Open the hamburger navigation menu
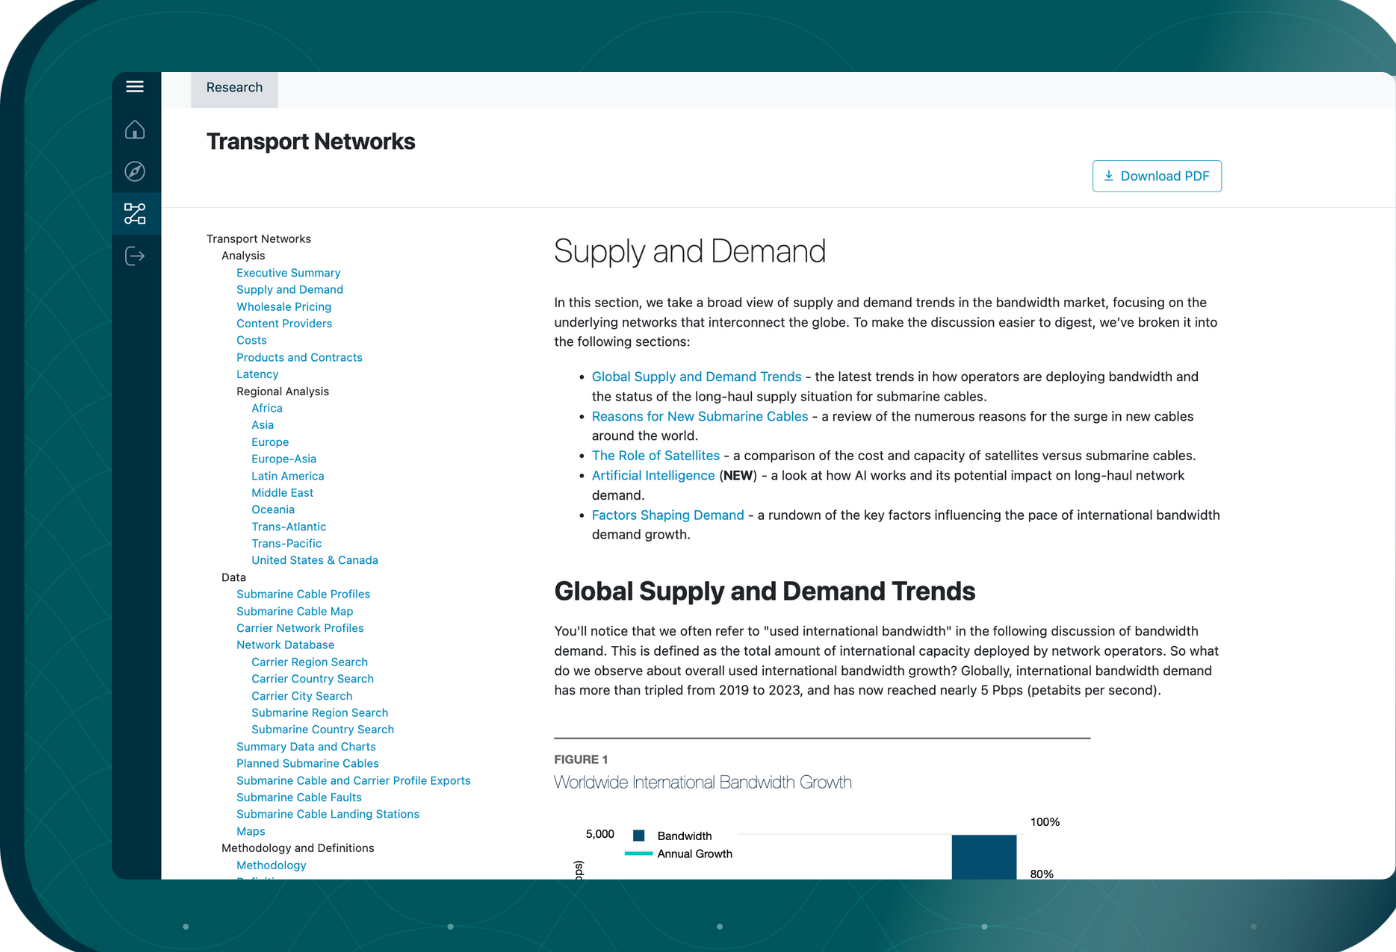This screenshot has height=952, width=1396. [x=135, y=86]
